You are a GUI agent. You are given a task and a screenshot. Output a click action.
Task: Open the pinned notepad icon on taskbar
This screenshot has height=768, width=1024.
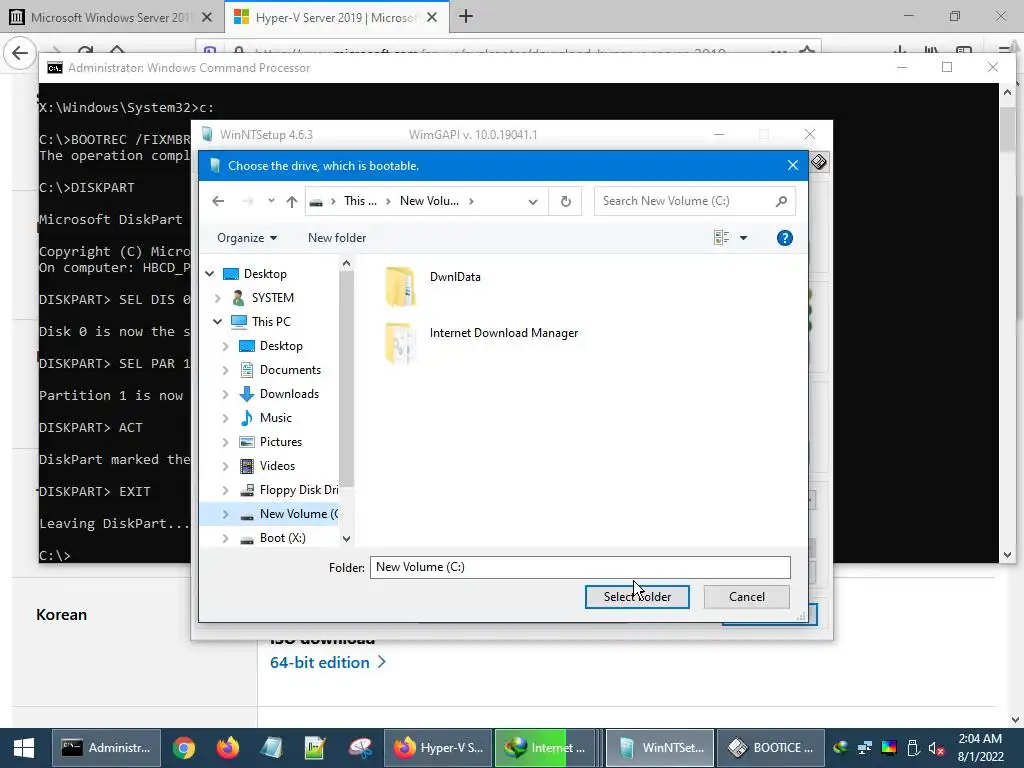(271, 748)
